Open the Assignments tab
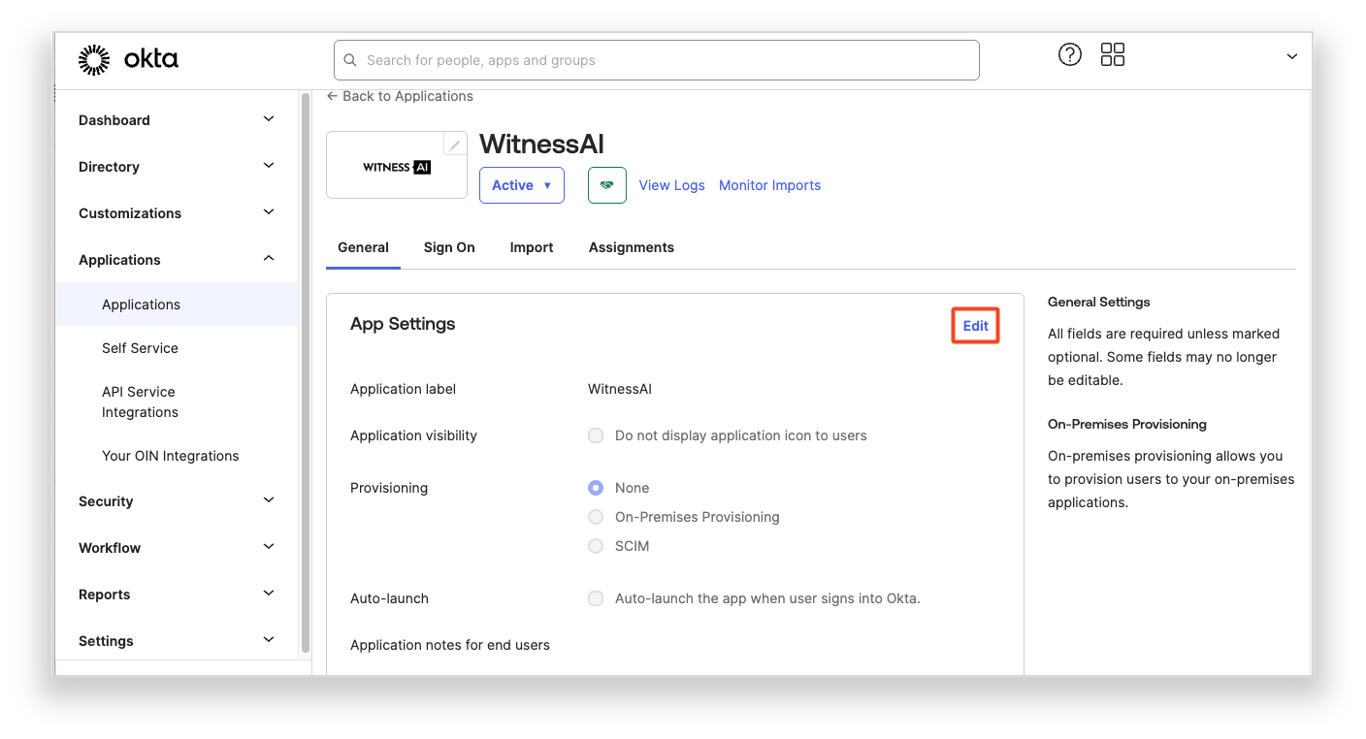This screenshot has width=1366, height=739. tap(631, 247)
